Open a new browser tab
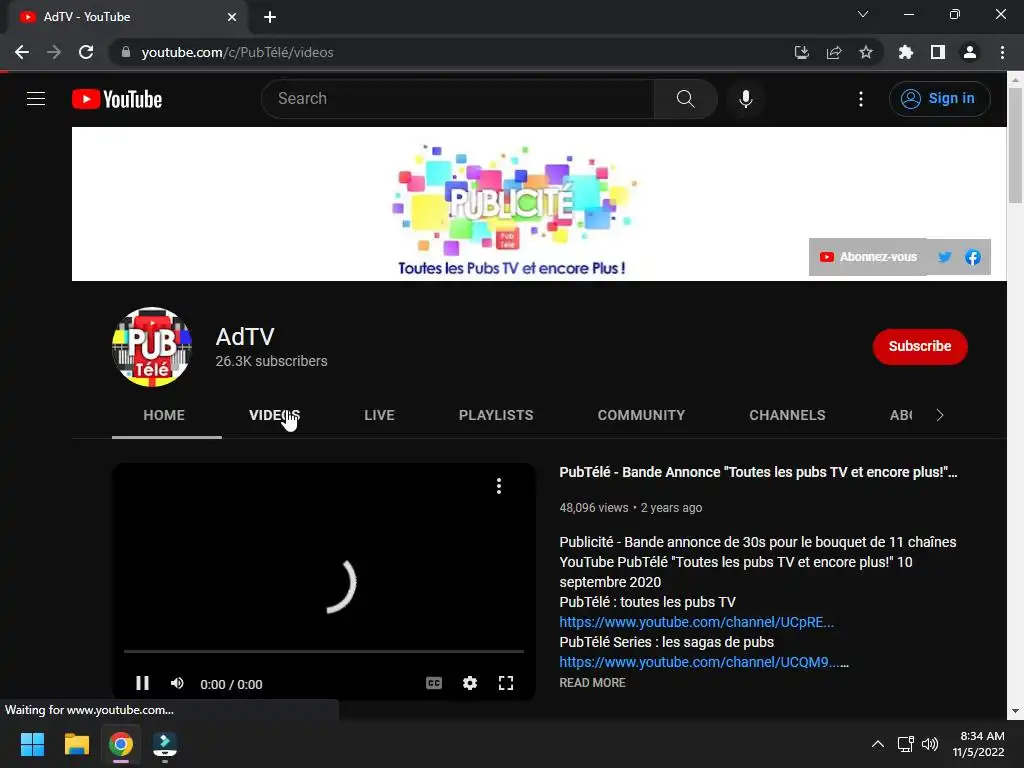The image size is (1024, 768). point(270,17)
